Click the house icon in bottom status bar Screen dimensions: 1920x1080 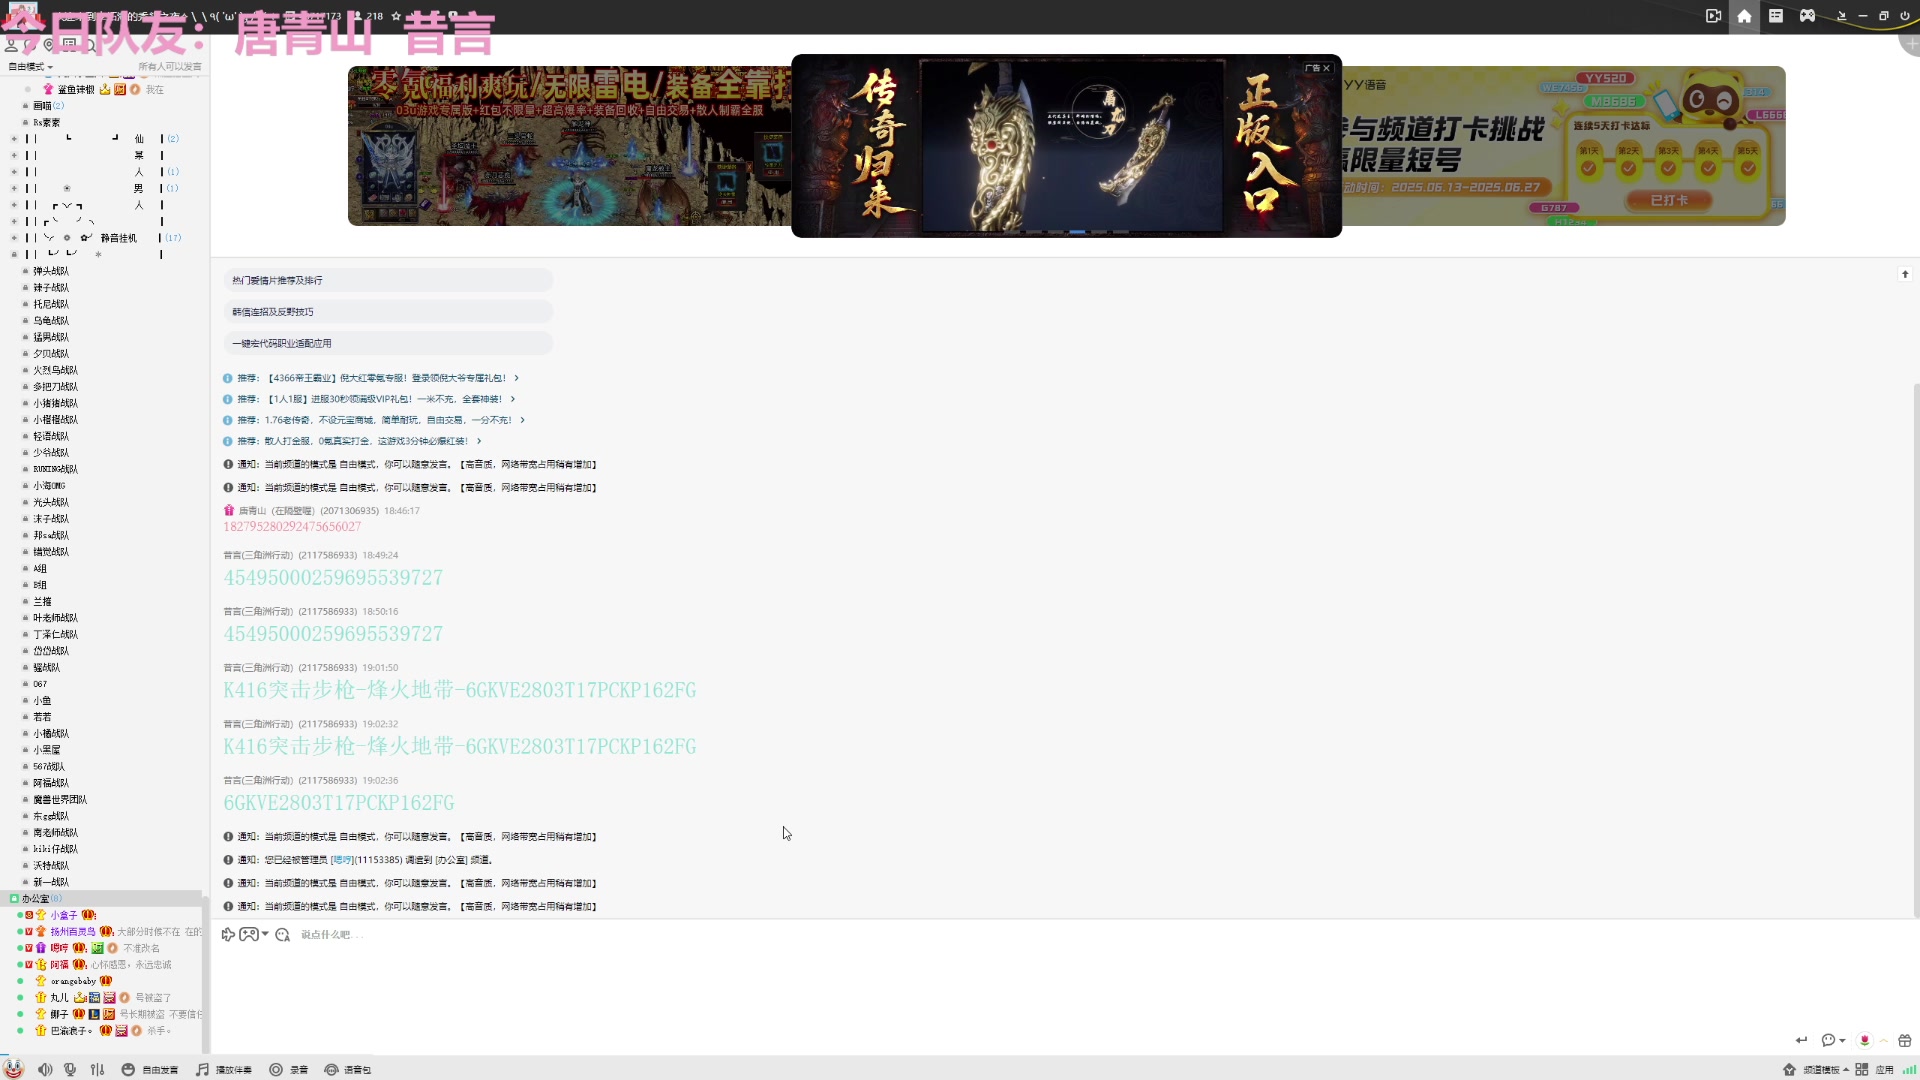[x=1789, y=1070]
